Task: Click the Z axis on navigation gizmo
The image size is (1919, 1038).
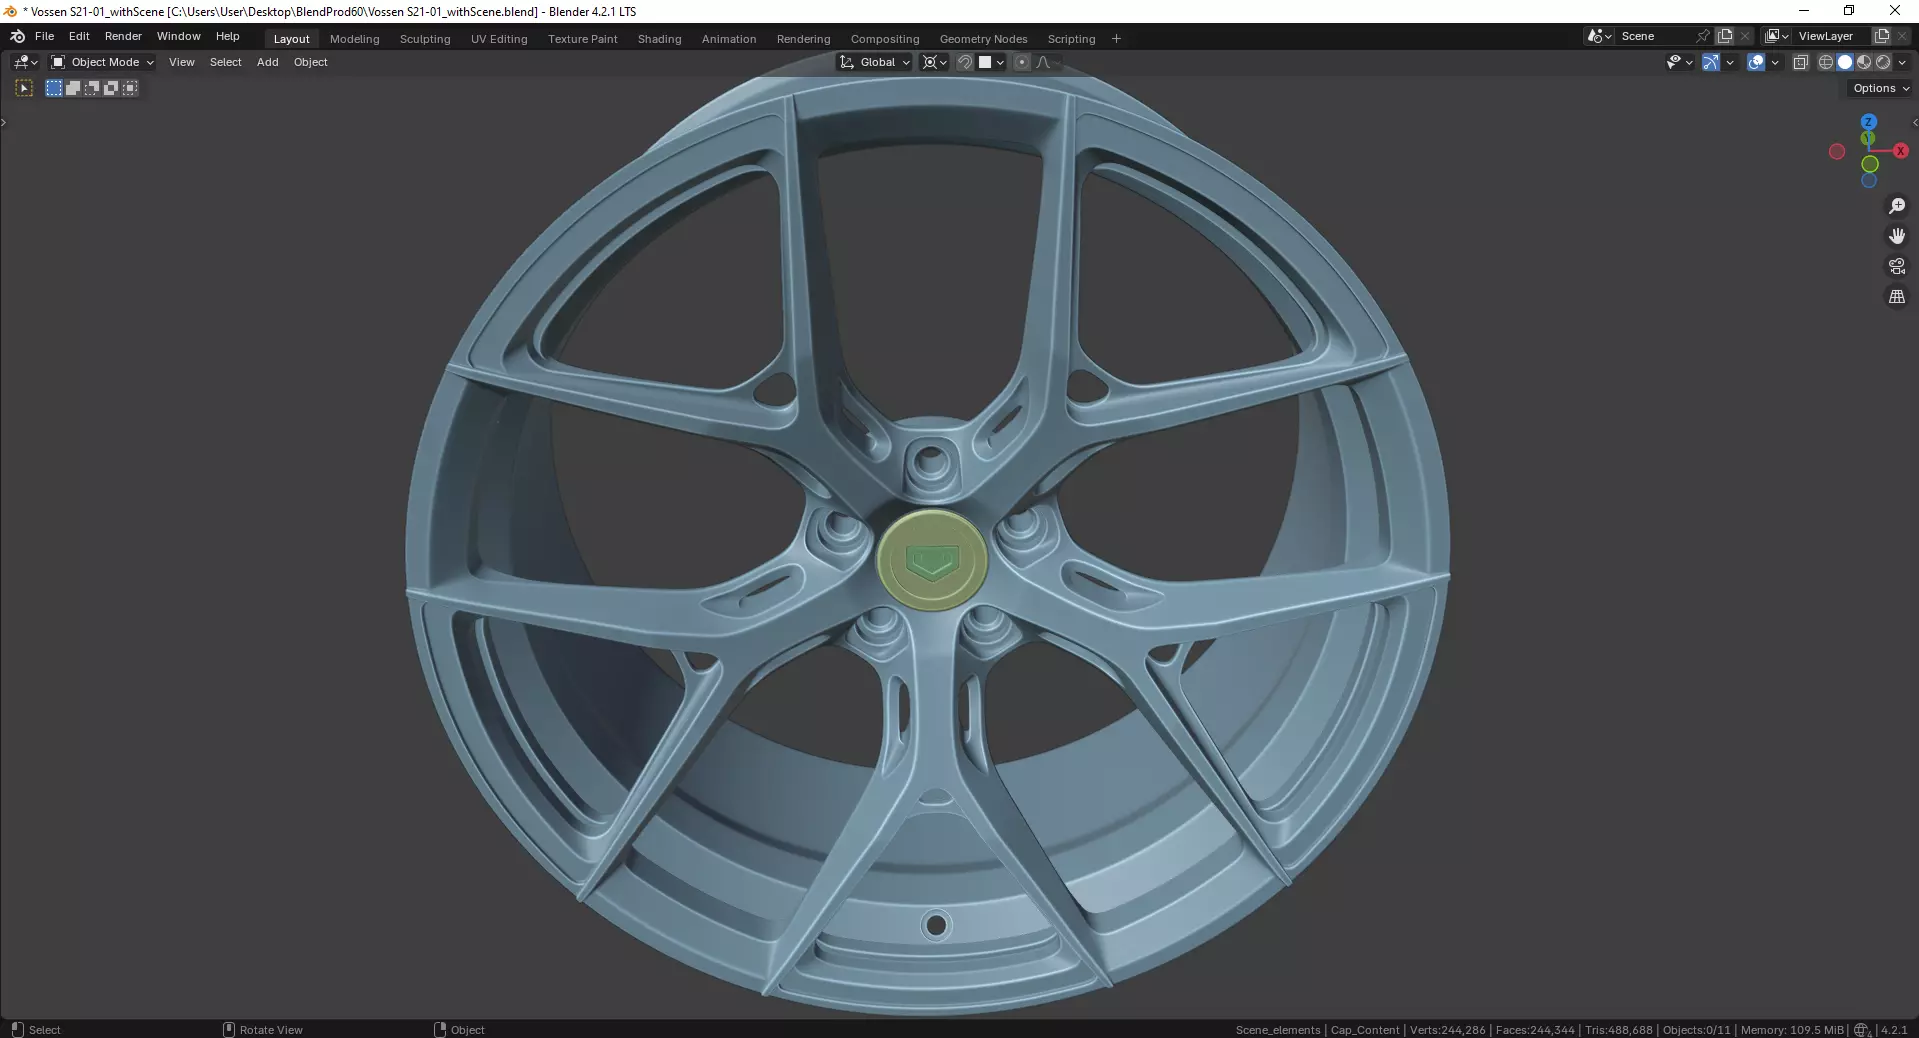Action: (1868, 122)
